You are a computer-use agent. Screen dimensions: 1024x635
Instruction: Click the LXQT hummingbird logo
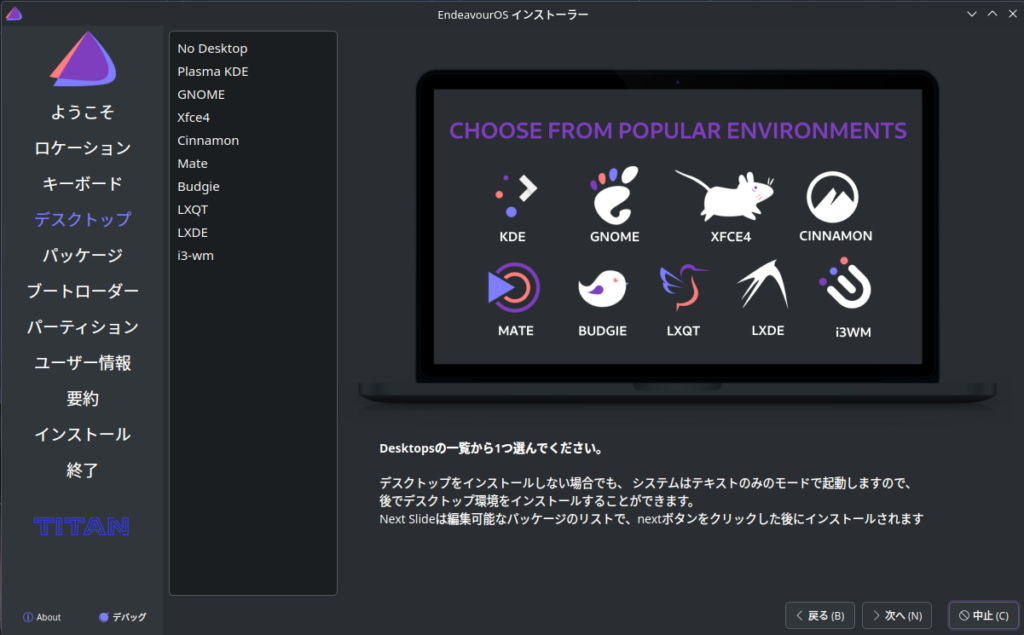pyautogui.click(x=681, y=289)
